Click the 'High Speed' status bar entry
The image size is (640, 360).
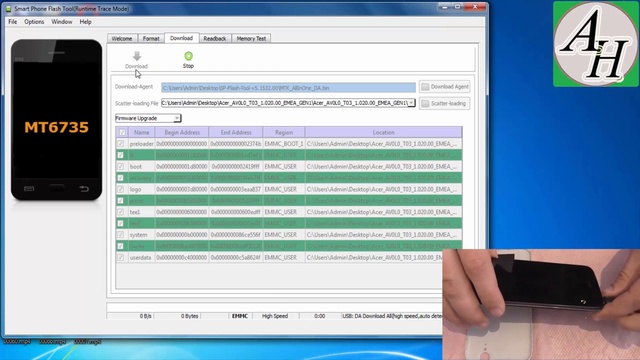pos(275,316)
